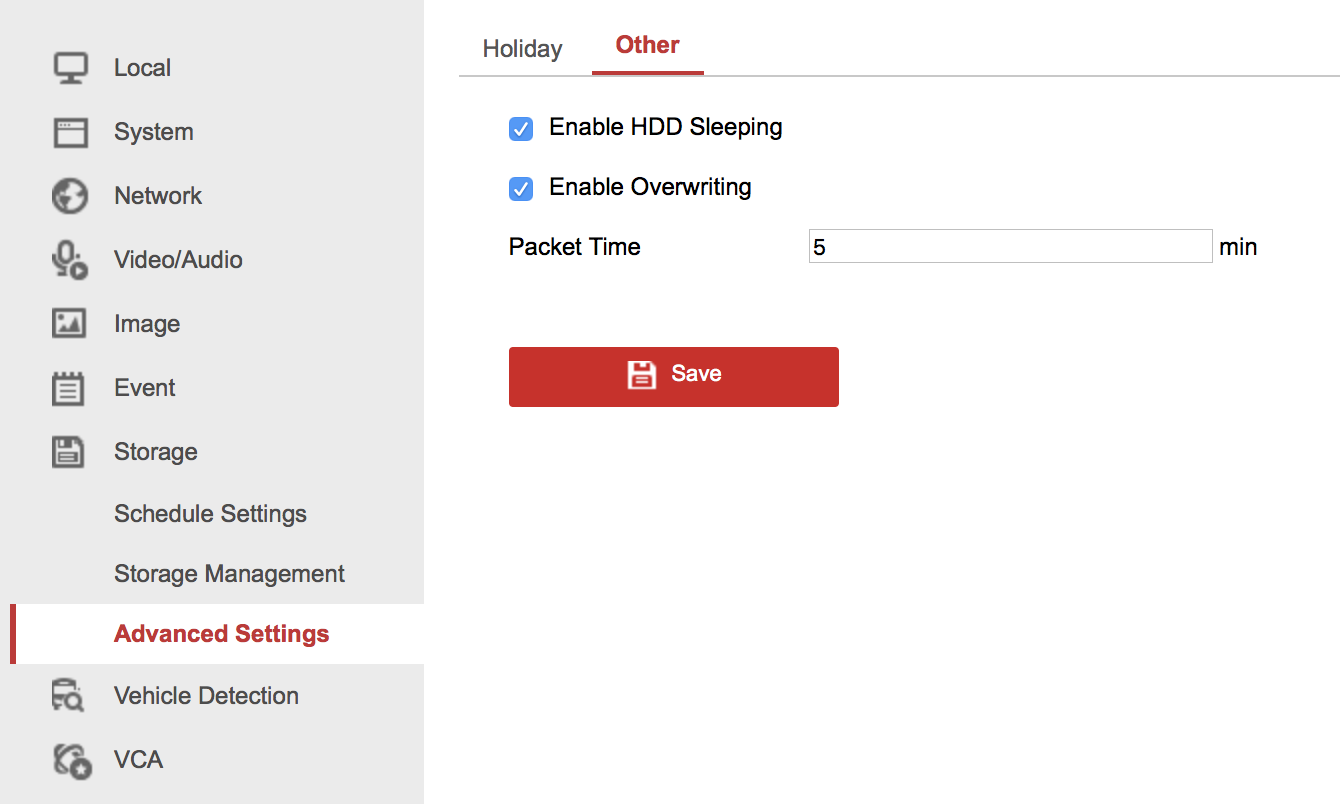
Task: Click the Image picture icon
Action: pyautogui.click(x=70, y=324)
